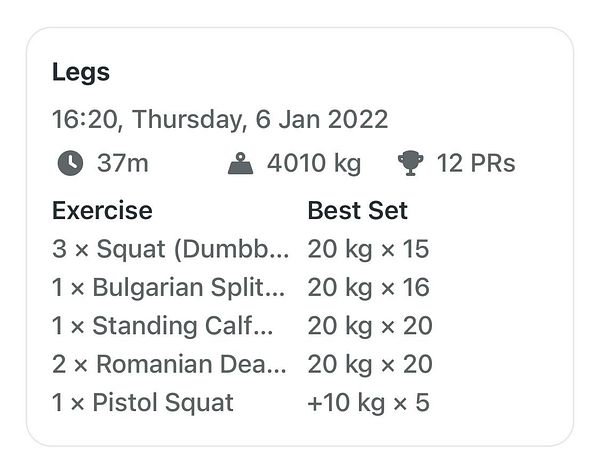Click the clock duration icon
Image resolution: width=600 pixels, height=458 pixels.
(70, 163)
